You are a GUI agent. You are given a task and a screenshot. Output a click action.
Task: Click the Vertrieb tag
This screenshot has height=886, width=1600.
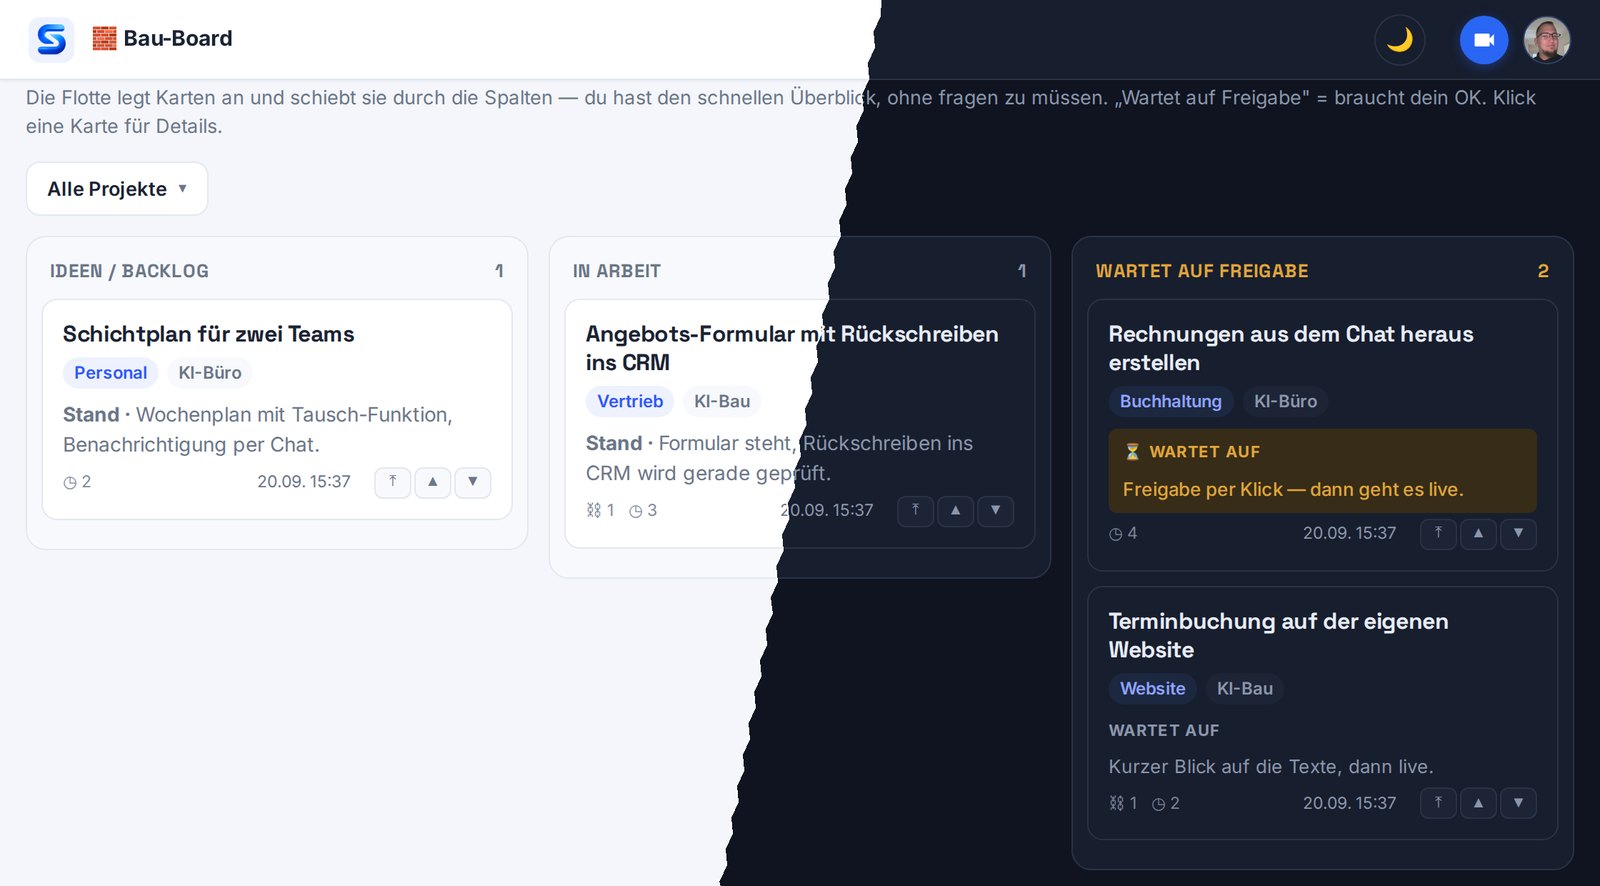tap(630, 402)
